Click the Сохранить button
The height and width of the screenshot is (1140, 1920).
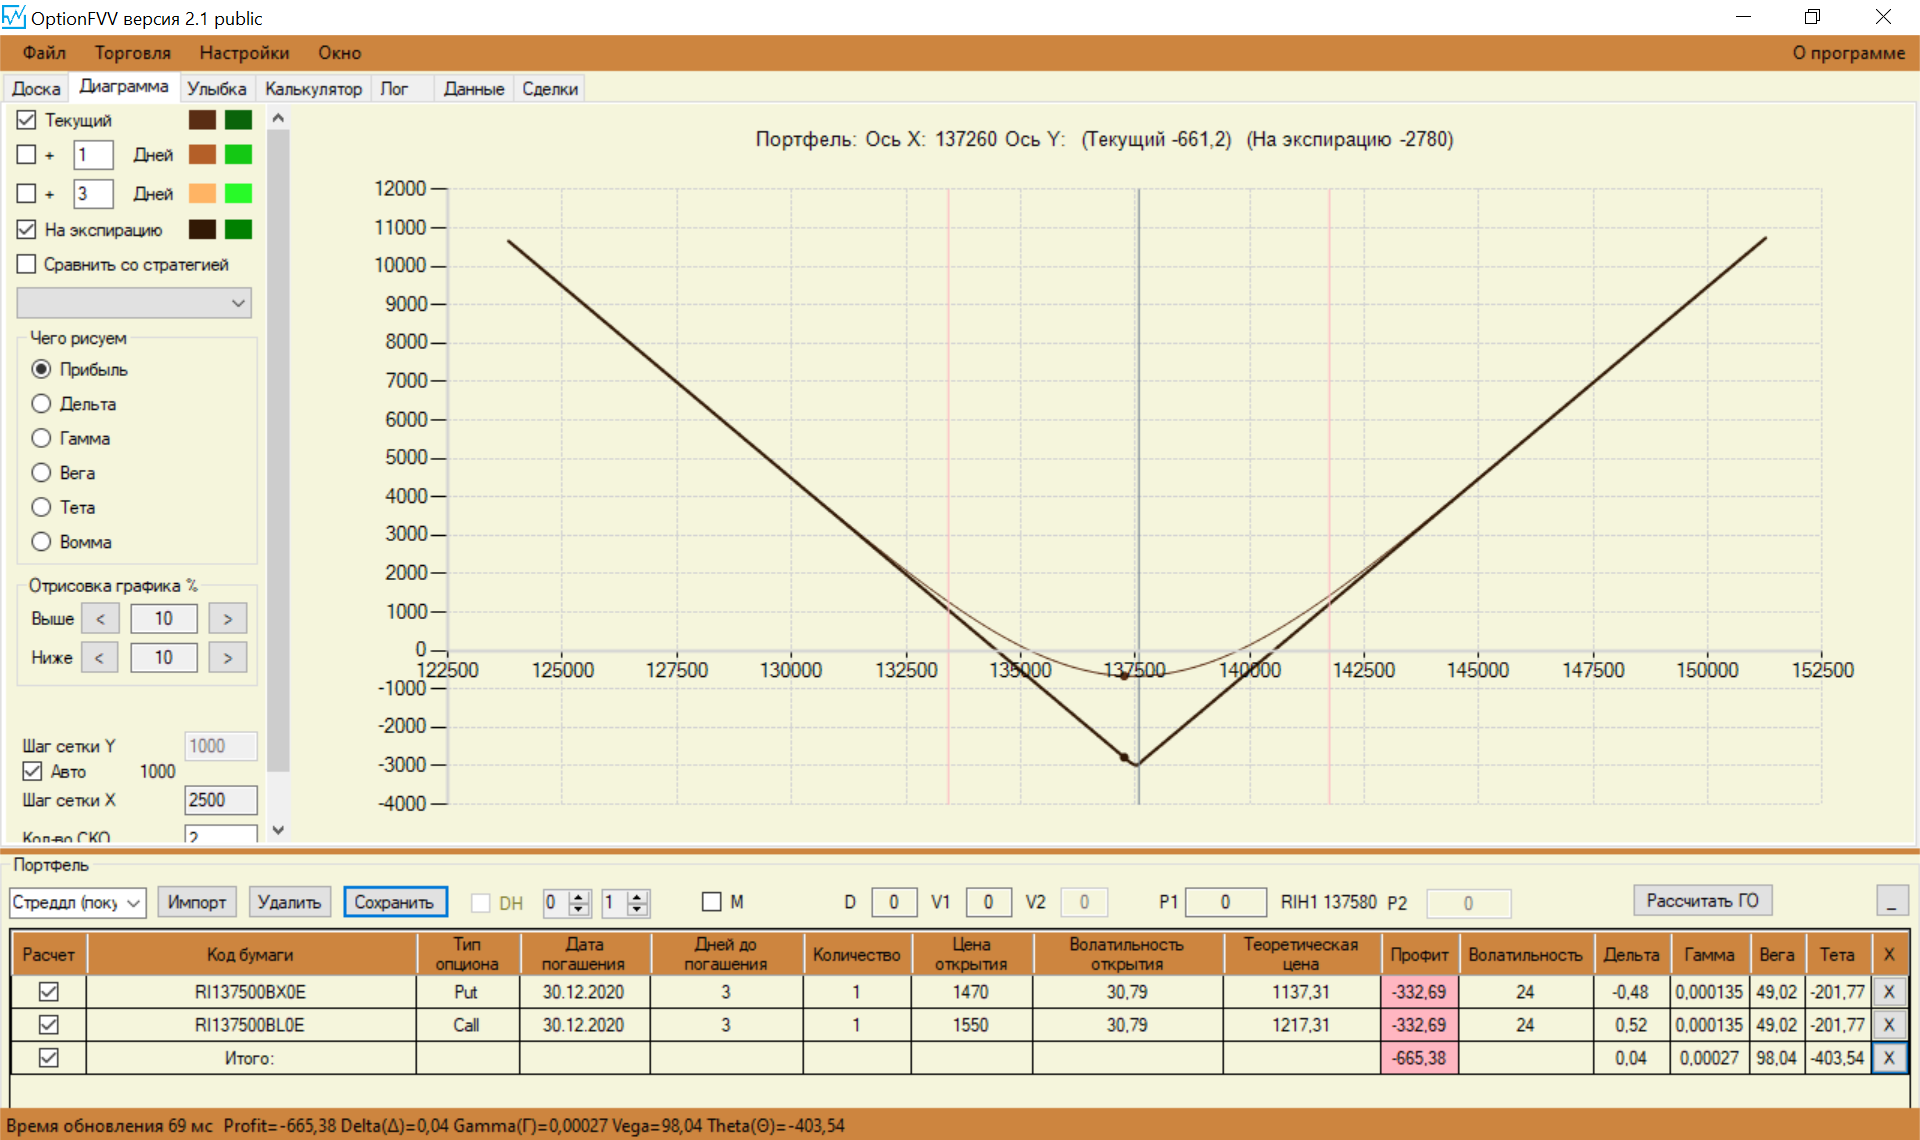(x=394, y=902)
